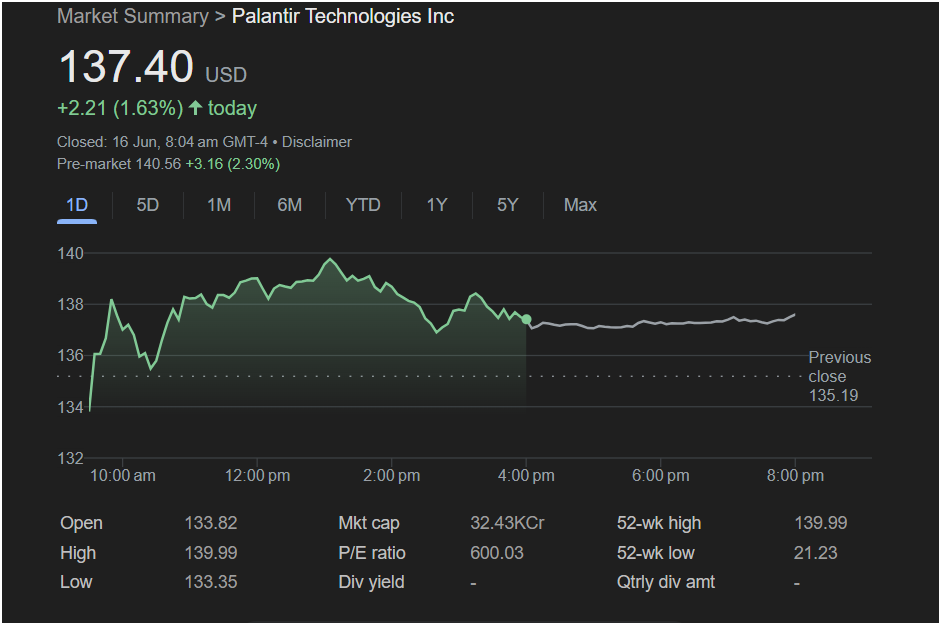
Task: Show the 6M price history tab
Action: point(290,205)
